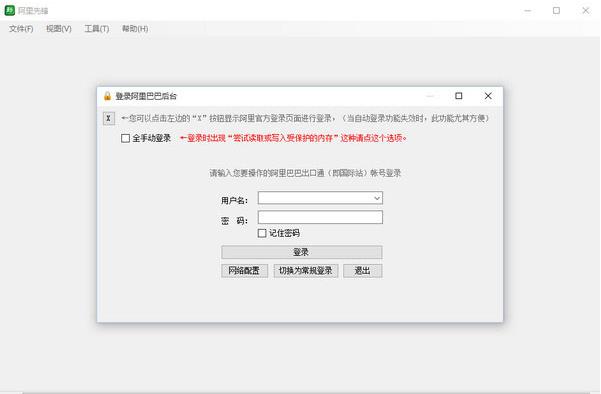Minimize the main application window

[x=528, y=11]
